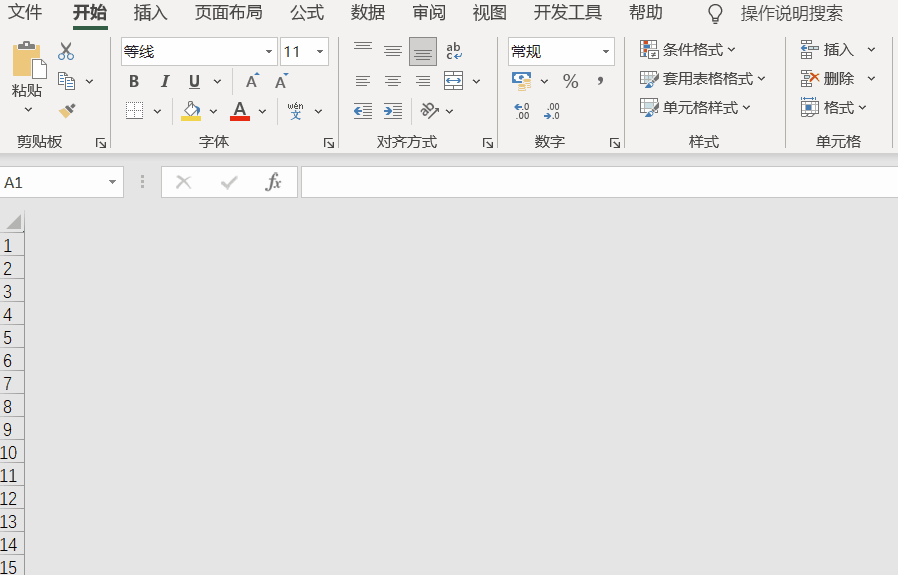Toggle underline formatting
This screenshot has width=898, height=575.
(x=195, y=81)
